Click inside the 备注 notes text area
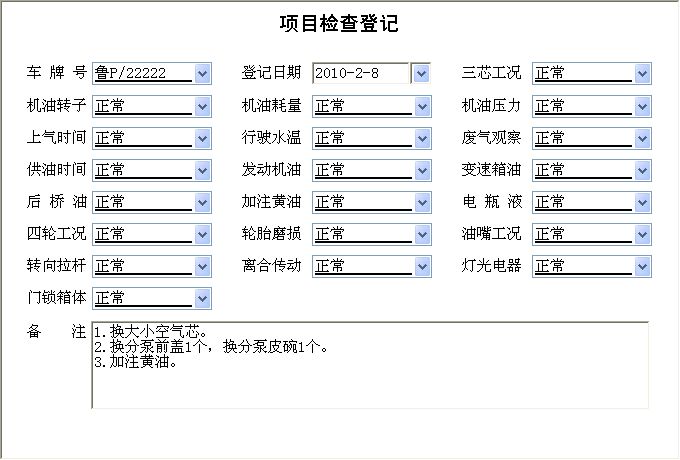Screen dimensions: 680x460 pyautogui.click(x=370, y=365)
